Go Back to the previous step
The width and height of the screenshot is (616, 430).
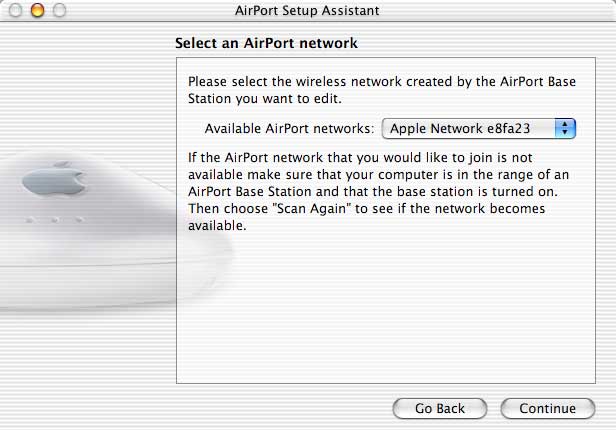(x=440, y=408)
